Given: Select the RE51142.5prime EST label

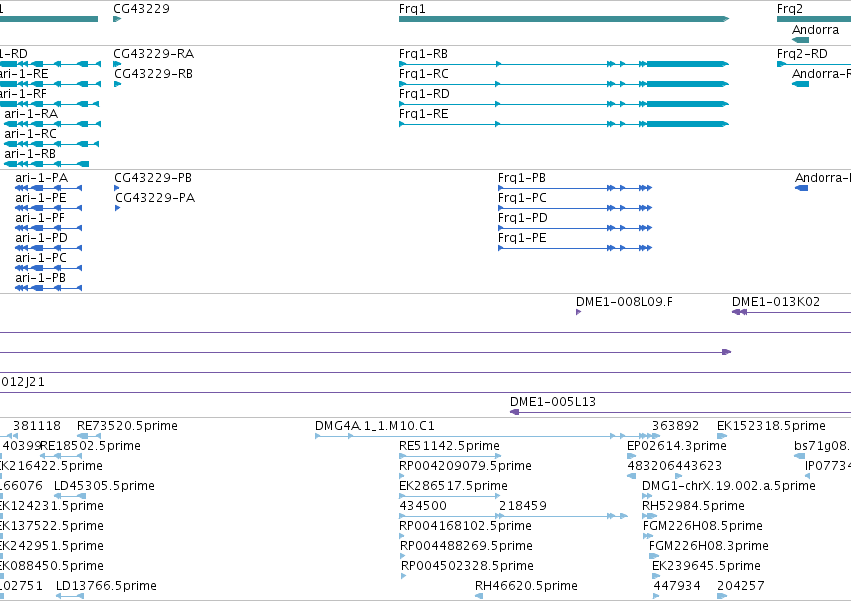Looking at the screenshot, I should [449, 446].
